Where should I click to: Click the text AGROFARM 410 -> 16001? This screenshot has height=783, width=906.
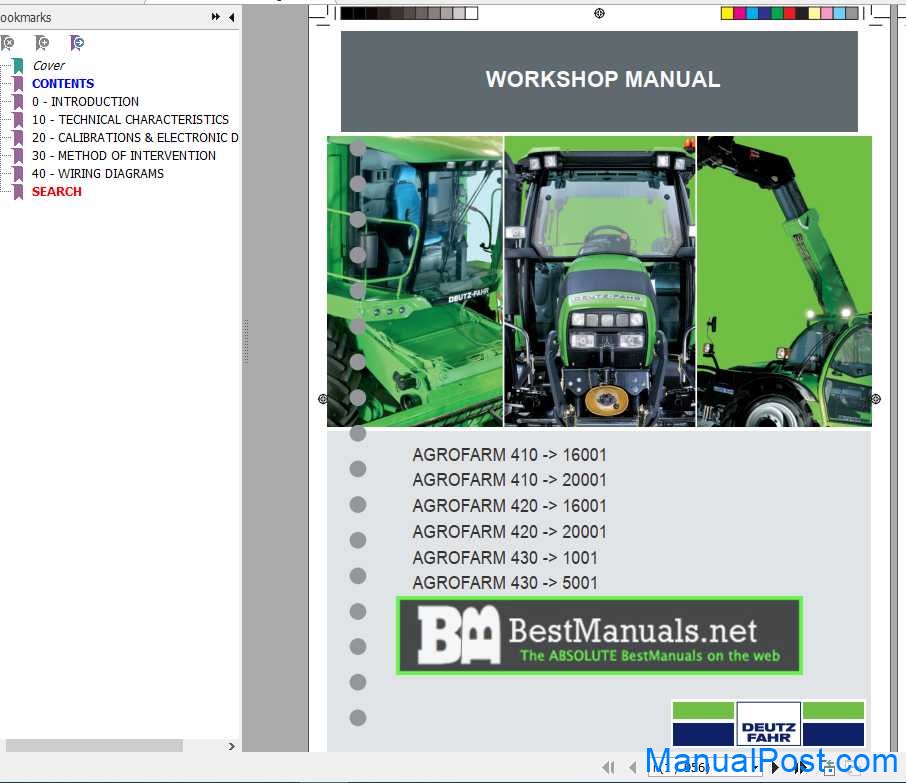click(x=509, y=455)
